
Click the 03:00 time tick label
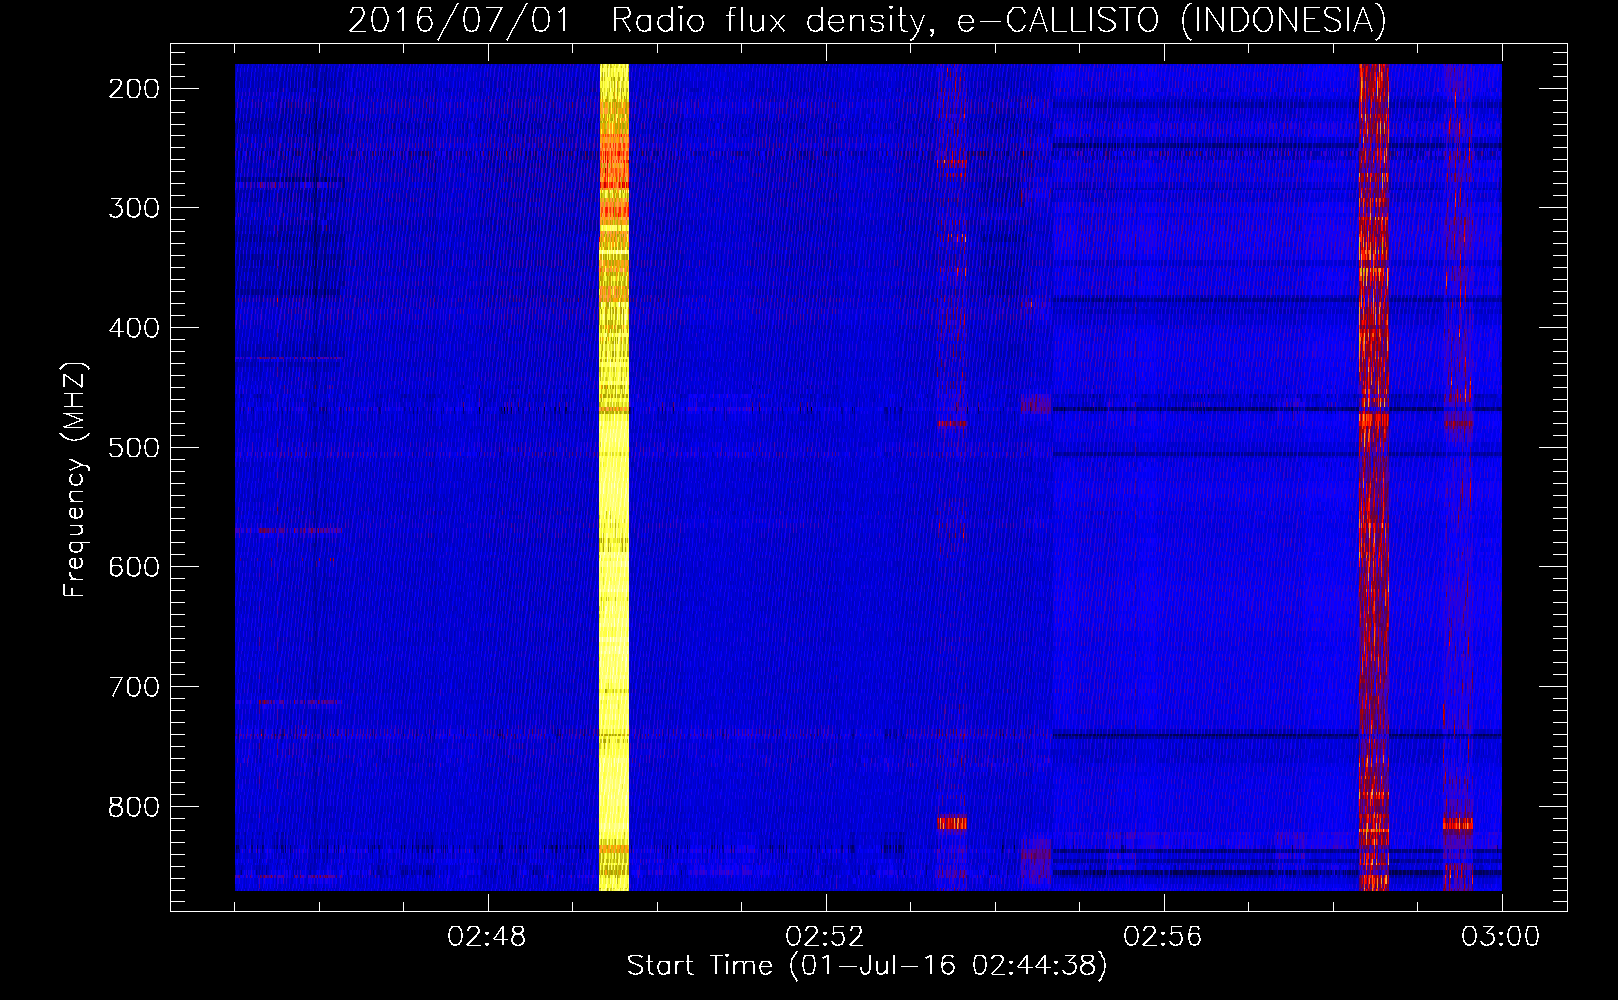pyautogui.click(x=1501, y=937)
